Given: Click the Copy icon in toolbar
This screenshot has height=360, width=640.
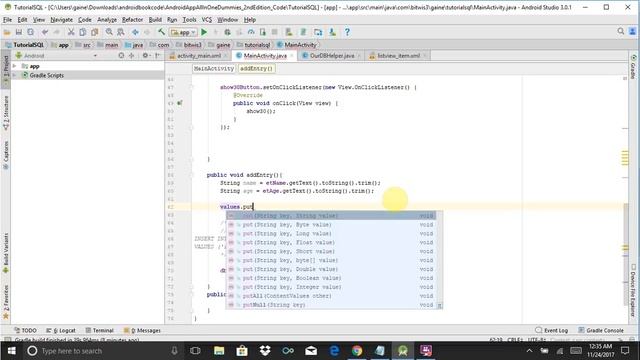Looking at the screenshot, I should [83, 32].
